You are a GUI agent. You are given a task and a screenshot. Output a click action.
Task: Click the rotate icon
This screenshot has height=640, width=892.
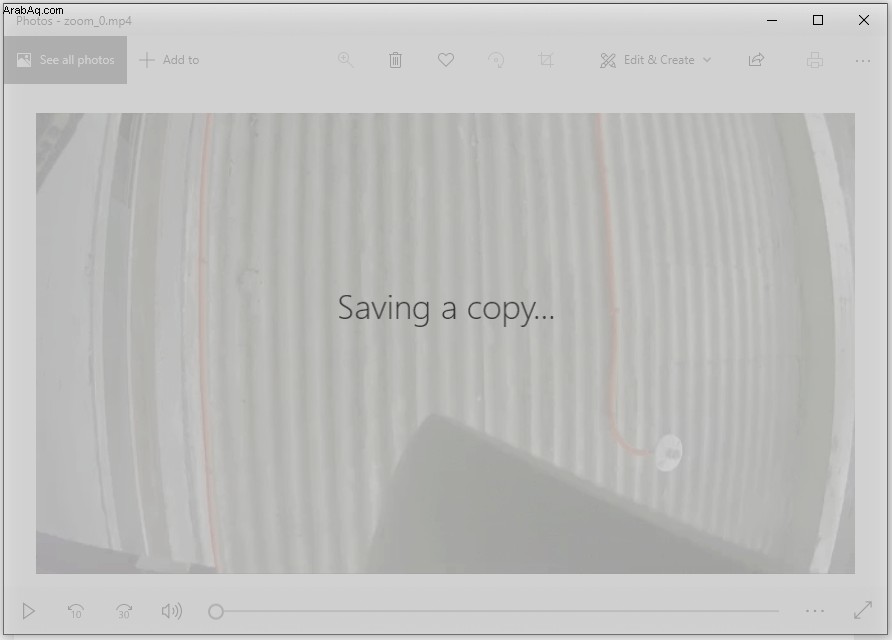tap(496, 60)
